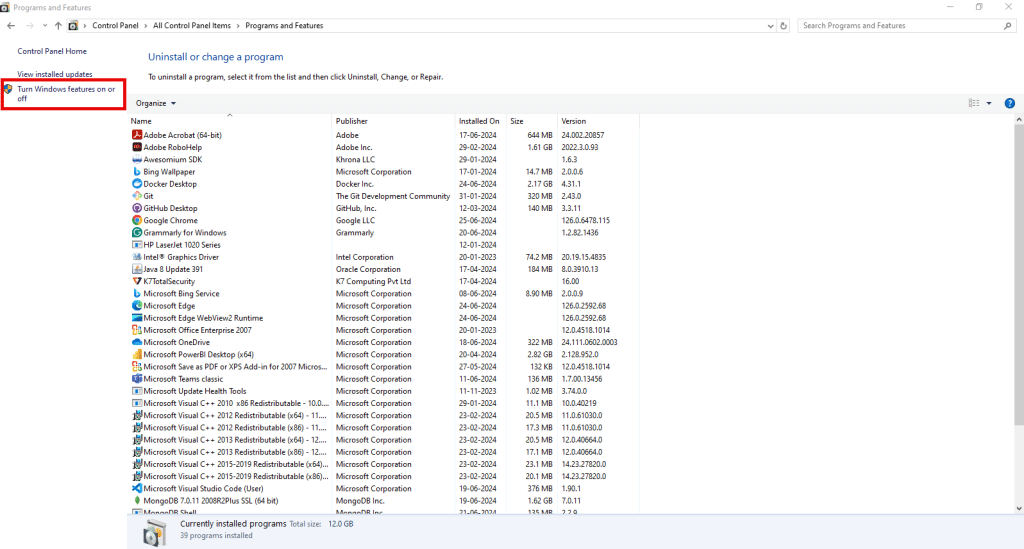Click the Java 8 Update 391 icon
This screenshot has height=549, width=1024.
pyautogui.click(x=136, y=269)
